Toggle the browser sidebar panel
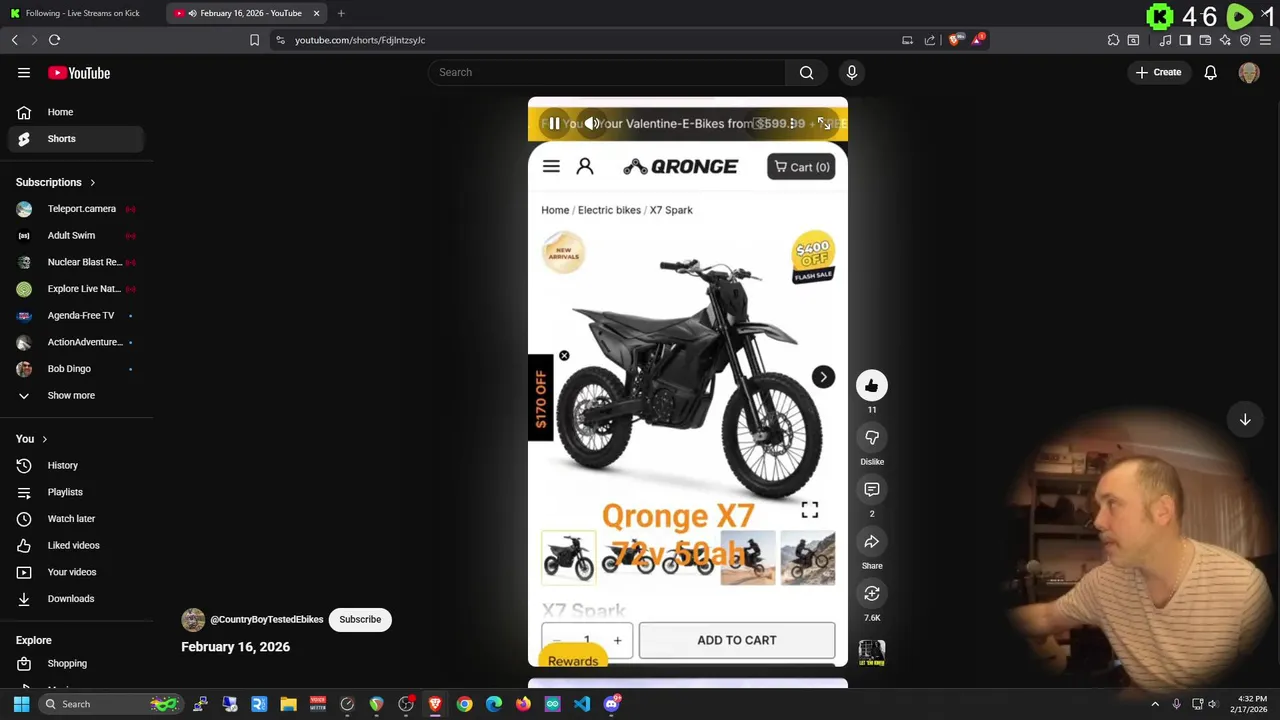Screen dimensions: 1280x720 point(1185,40)
